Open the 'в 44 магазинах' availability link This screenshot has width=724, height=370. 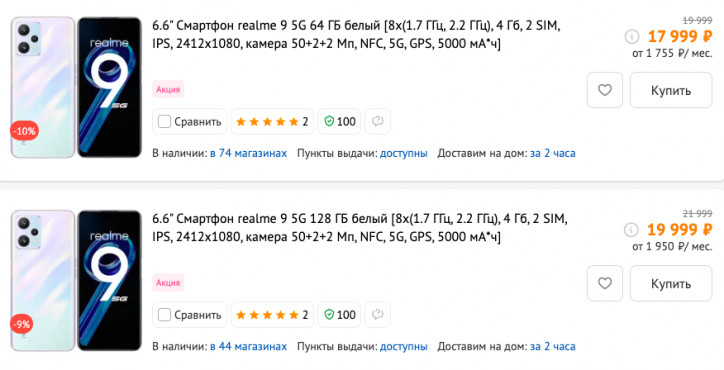click(x=248, y=346)
